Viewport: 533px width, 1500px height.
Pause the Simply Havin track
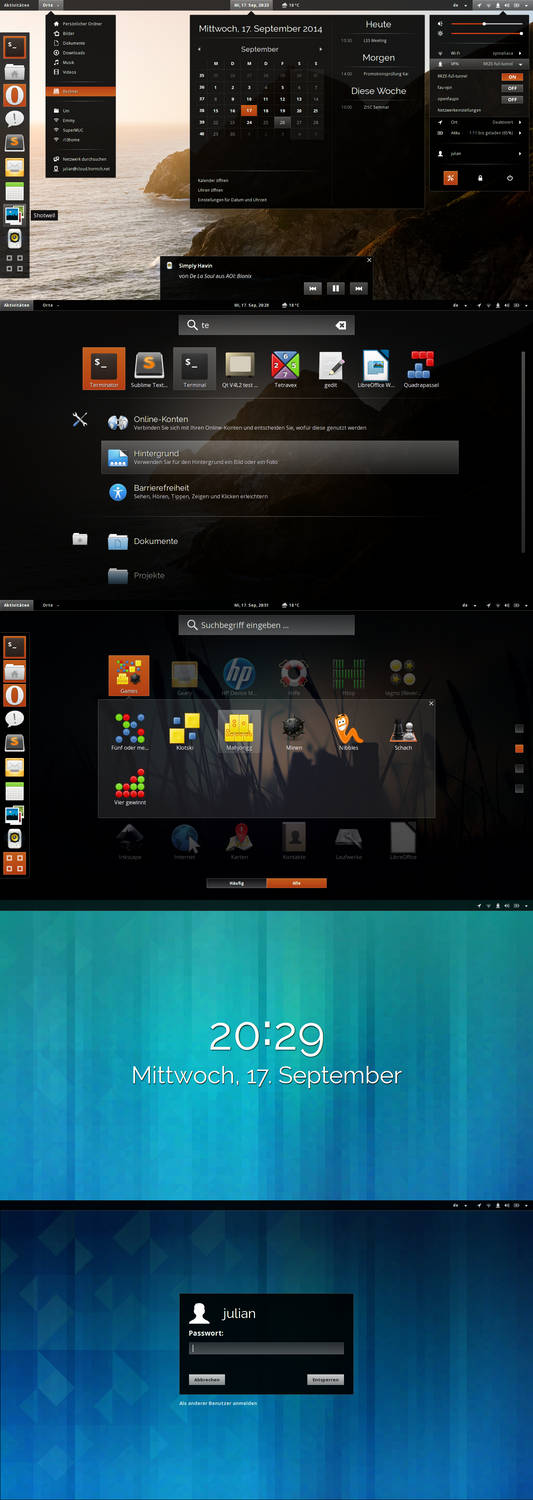pos(336,288)
